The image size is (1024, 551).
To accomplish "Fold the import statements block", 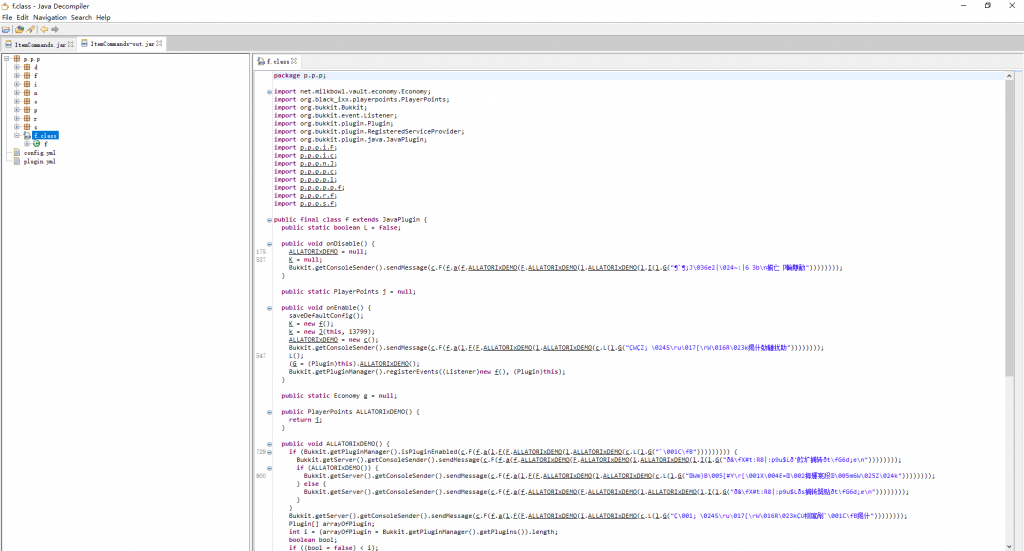I will point(269,92).
